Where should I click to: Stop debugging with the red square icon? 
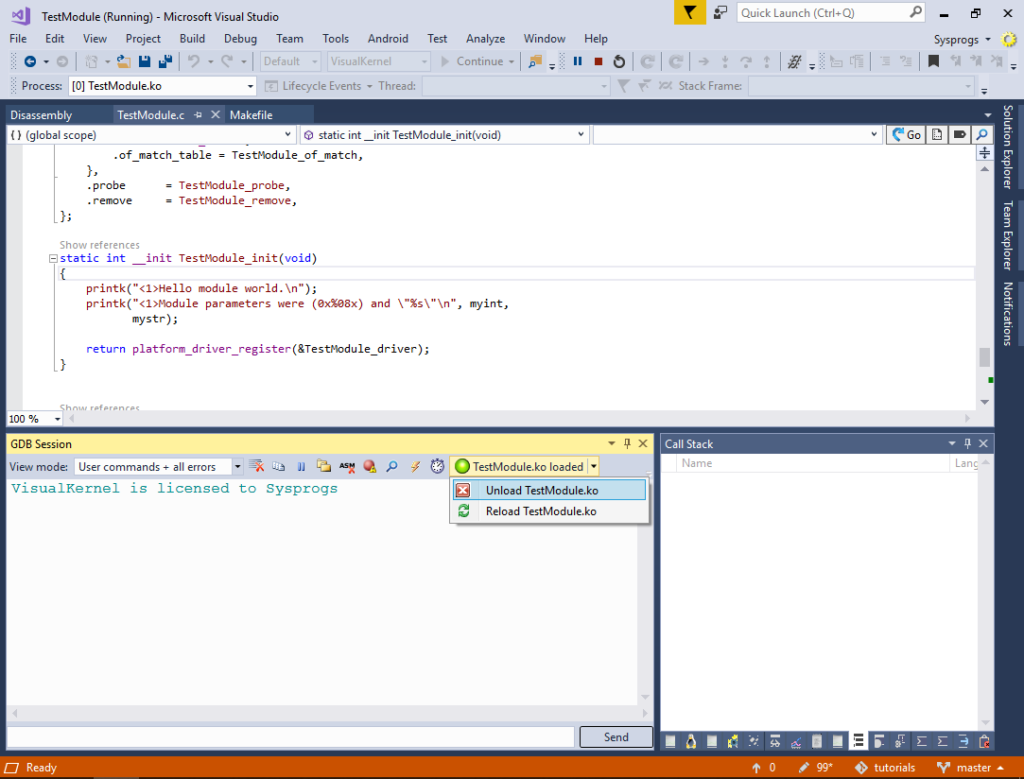[600, 61]
